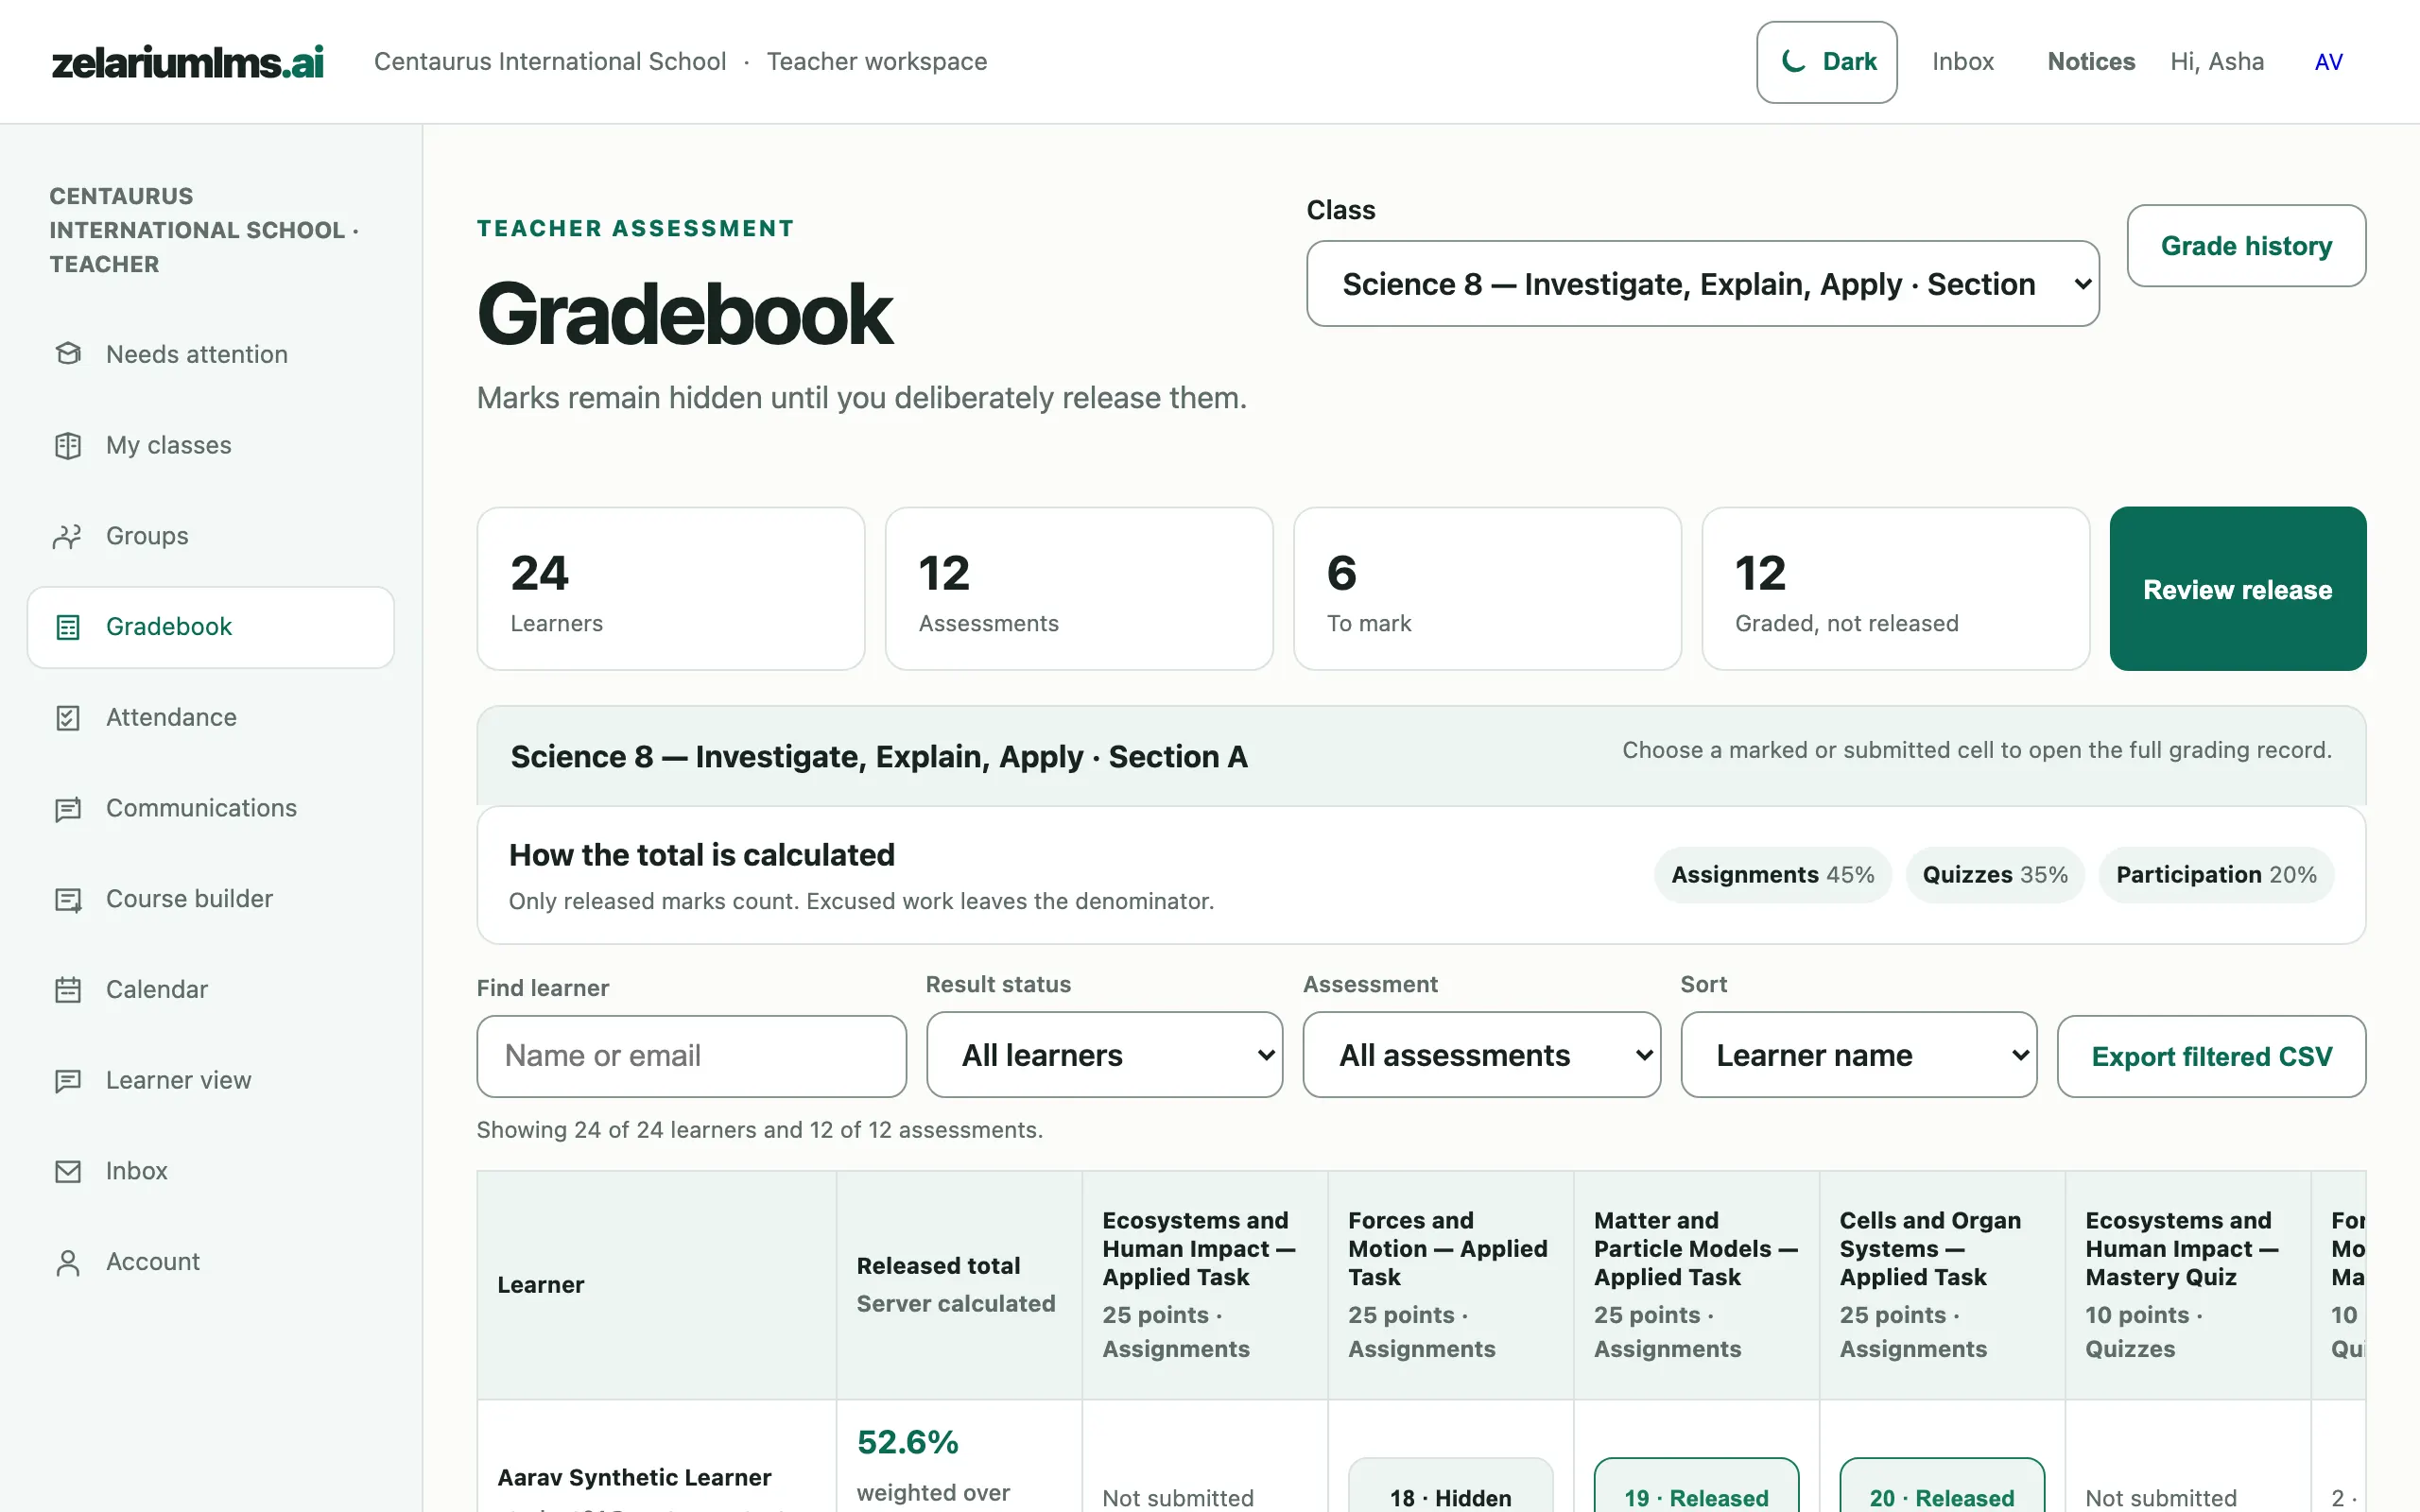
Task: Click the moon icon in Dark button
Action: coord(1794,61)
